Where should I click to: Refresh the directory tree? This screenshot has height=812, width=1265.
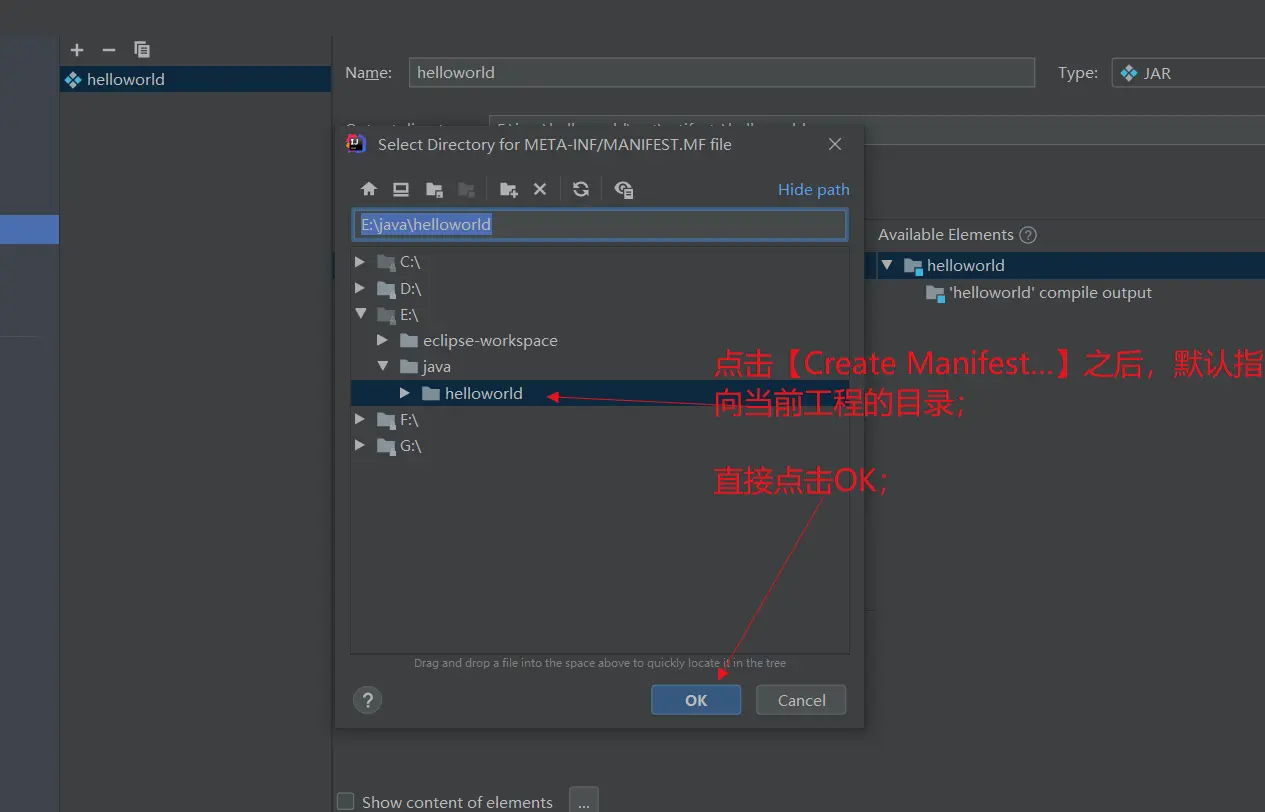tap(581, 189)
